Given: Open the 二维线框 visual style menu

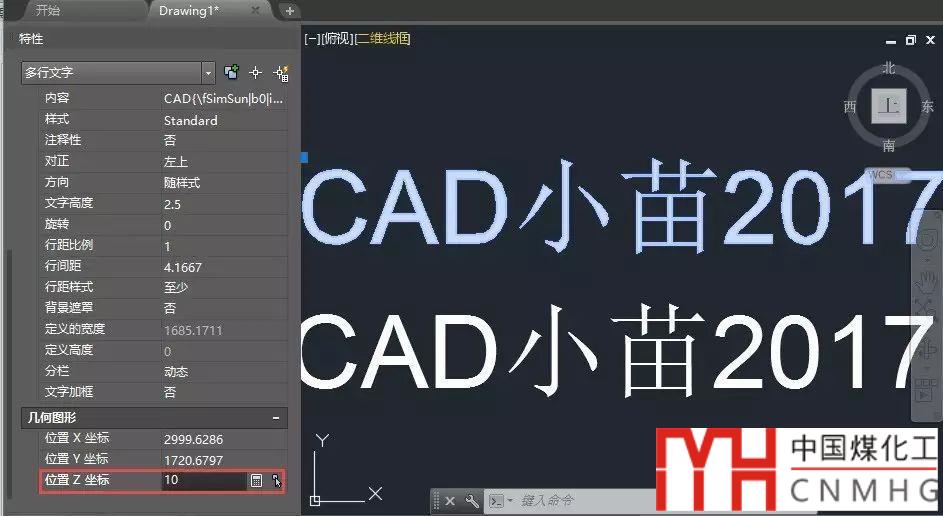Looking at the screenshot, I should point(383,39).
